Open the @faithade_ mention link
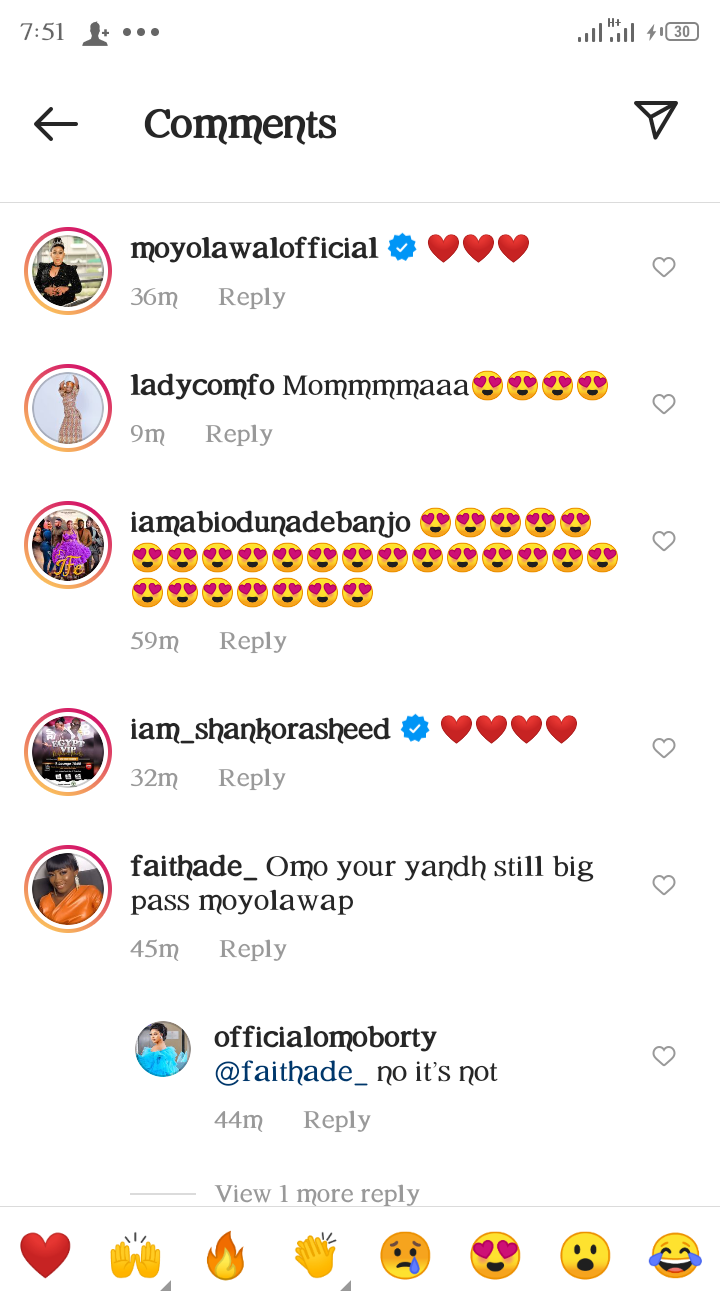 pos(291,1072)
